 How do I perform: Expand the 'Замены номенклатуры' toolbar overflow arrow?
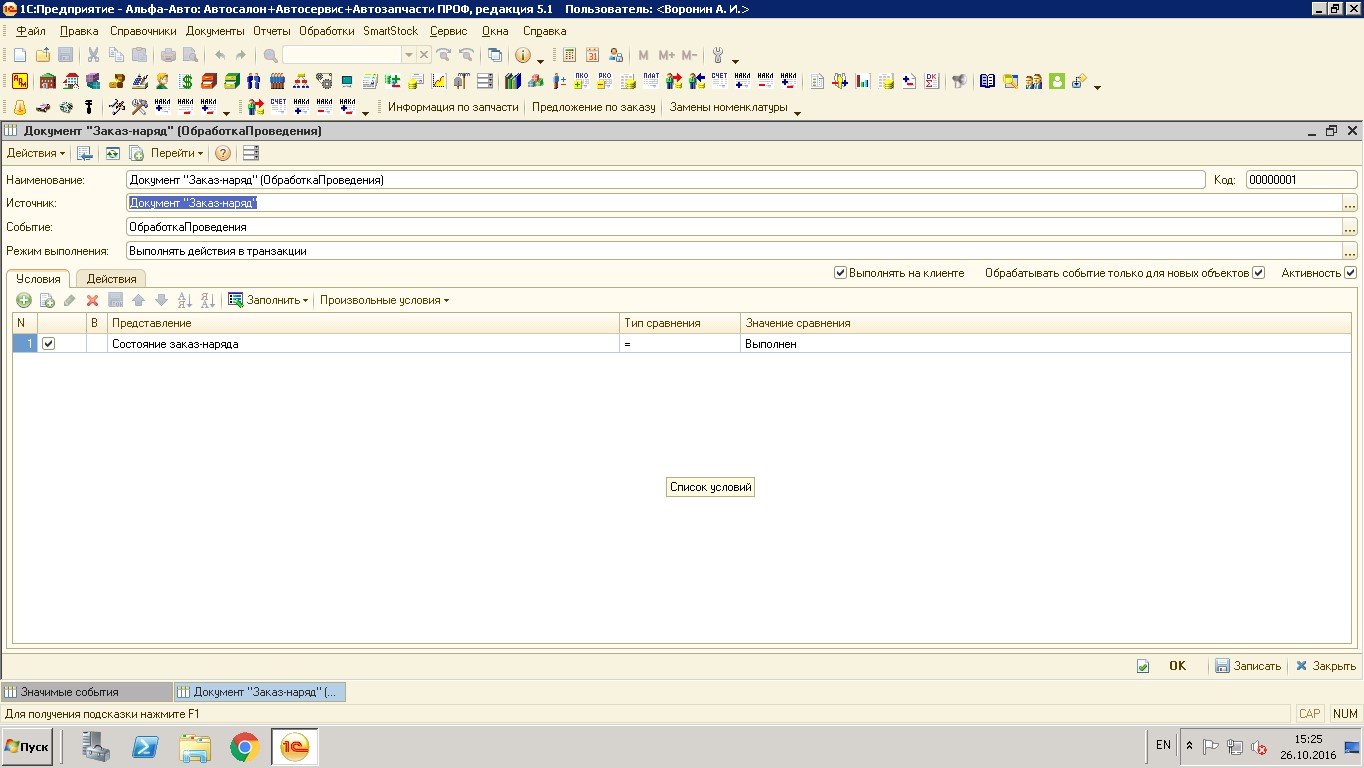(797, 112)
